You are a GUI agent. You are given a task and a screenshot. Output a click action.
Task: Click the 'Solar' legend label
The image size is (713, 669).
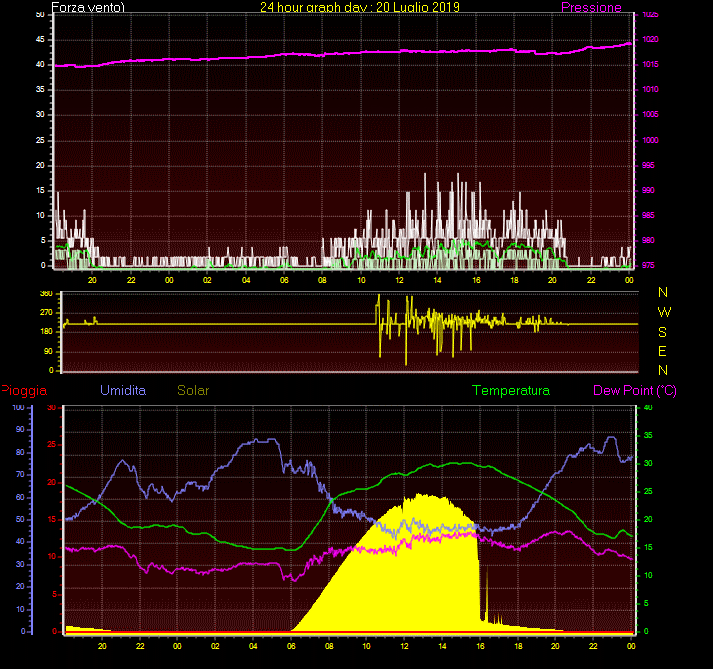[x=193, y=390]
